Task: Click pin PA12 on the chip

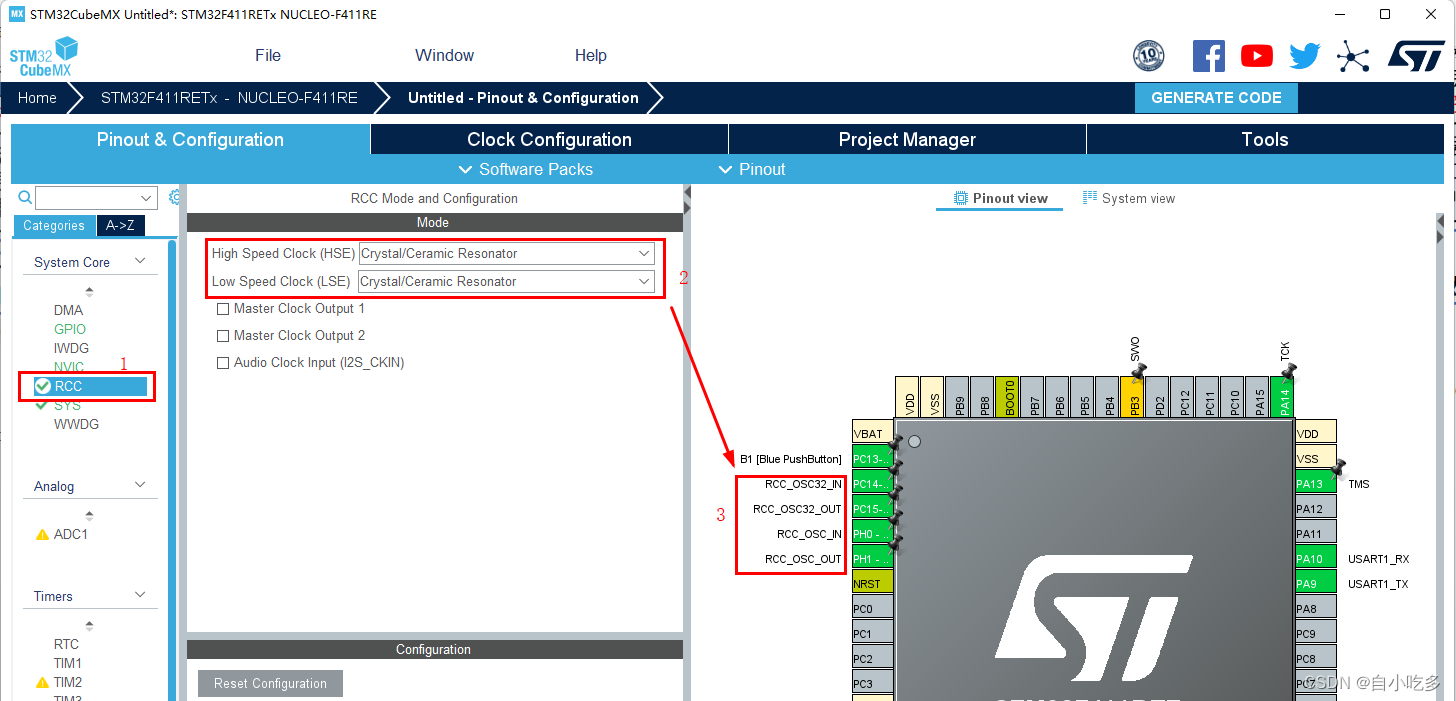Action: click(x=1316, y=509)
